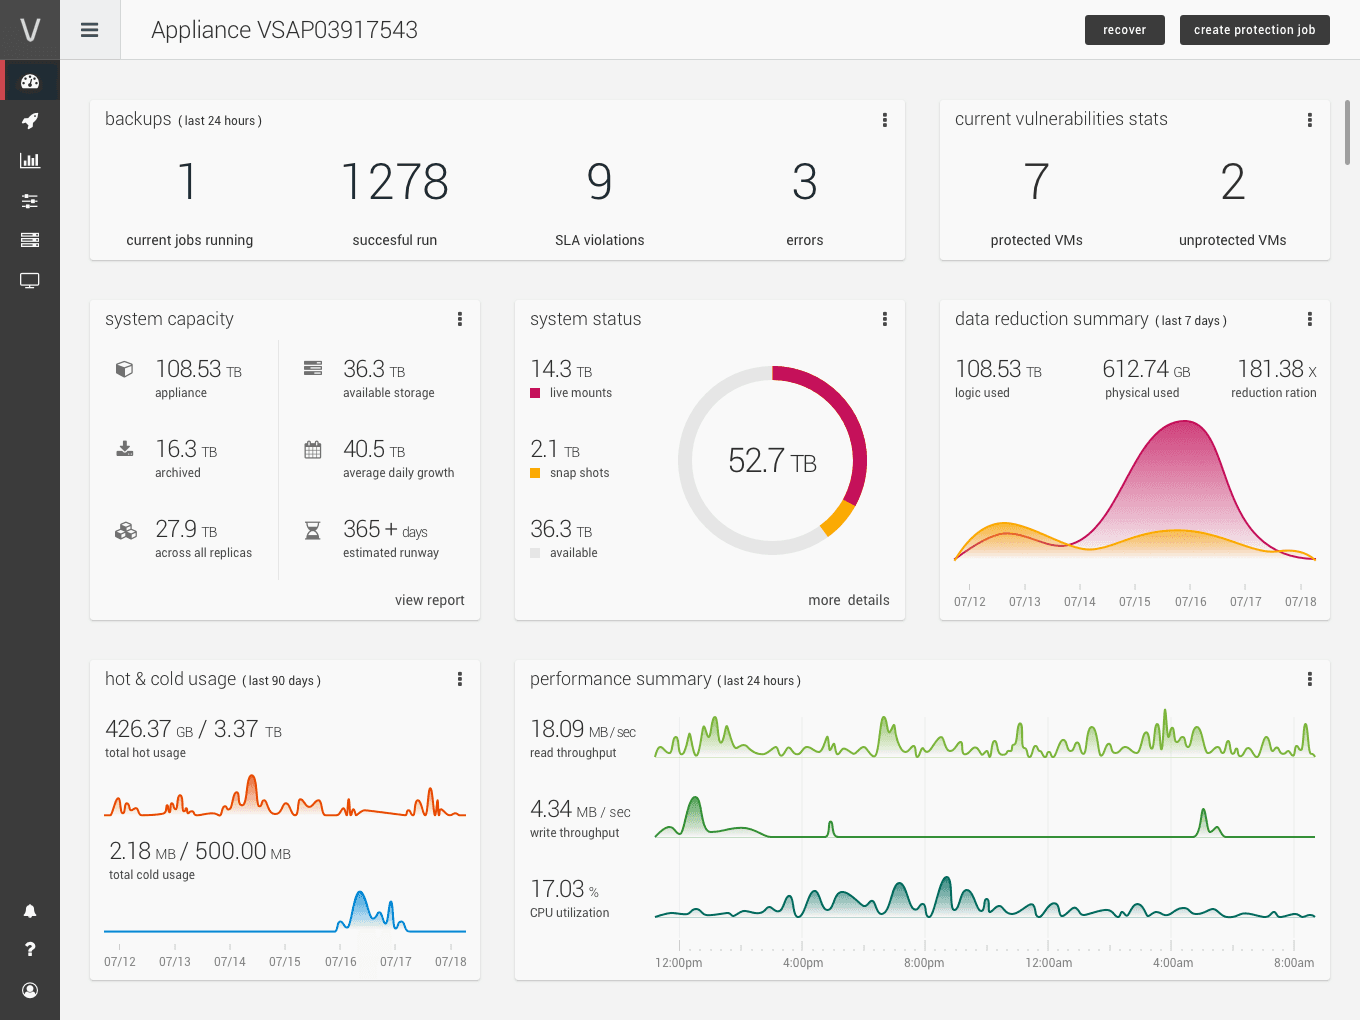This screenshot has height=1020, width=1360.
Task: Click the 2 unprotected VMs count
Action: (x=1233, y=182)
